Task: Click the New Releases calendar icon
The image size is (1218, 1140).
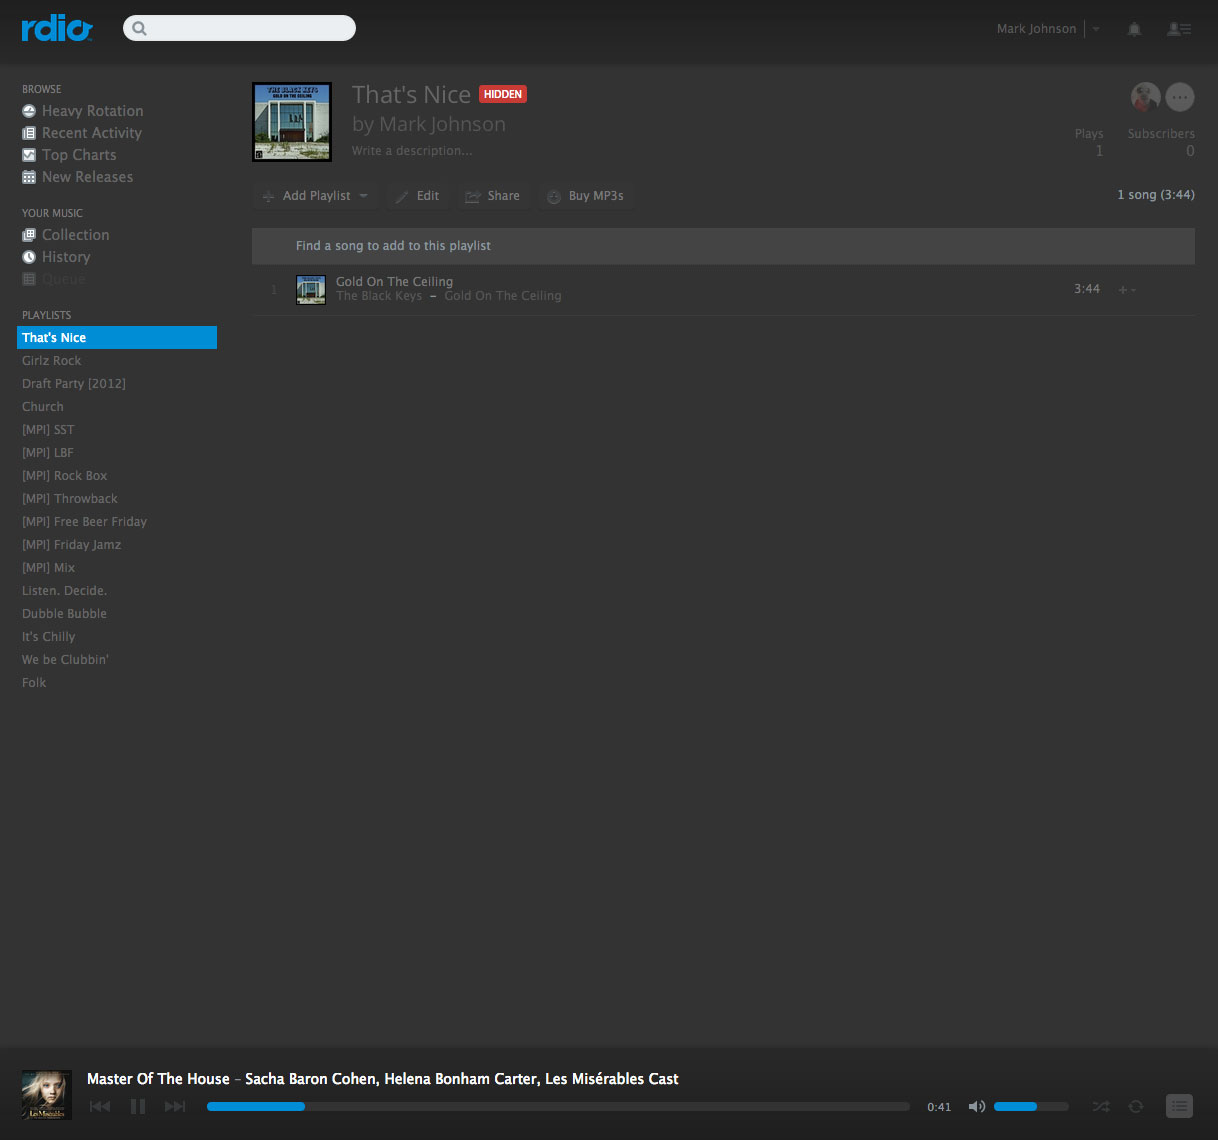Action: tap(29, 177)
